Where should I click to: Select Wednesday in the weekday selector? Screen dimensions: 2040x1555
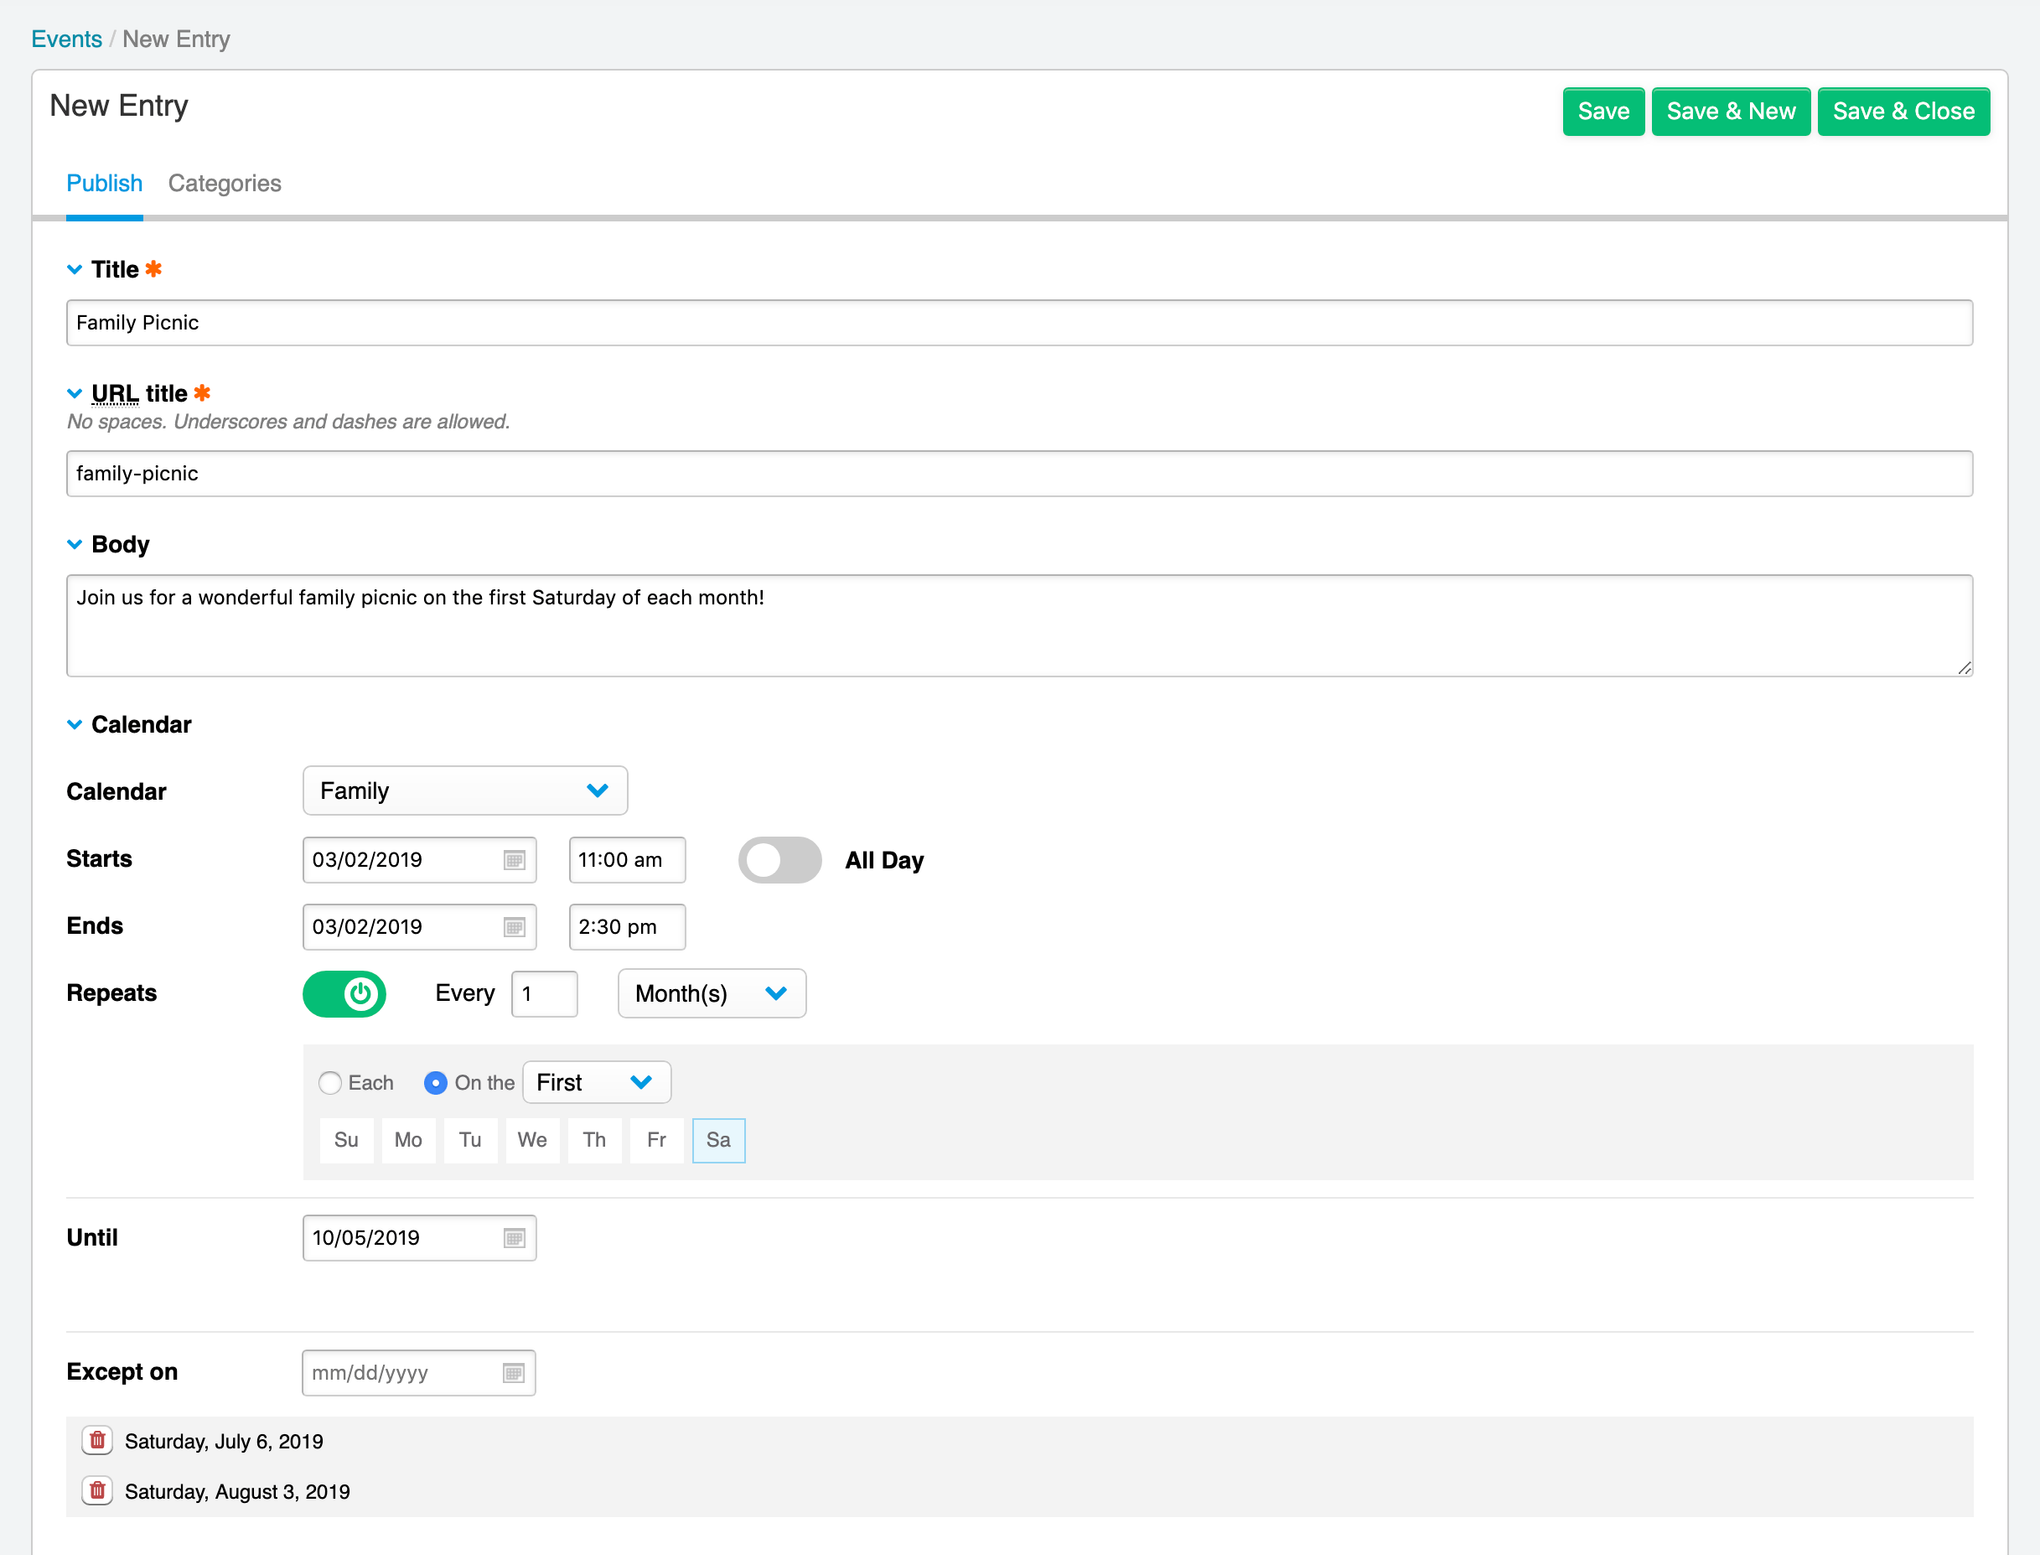pyautogui.click(x=532, y=1140)
